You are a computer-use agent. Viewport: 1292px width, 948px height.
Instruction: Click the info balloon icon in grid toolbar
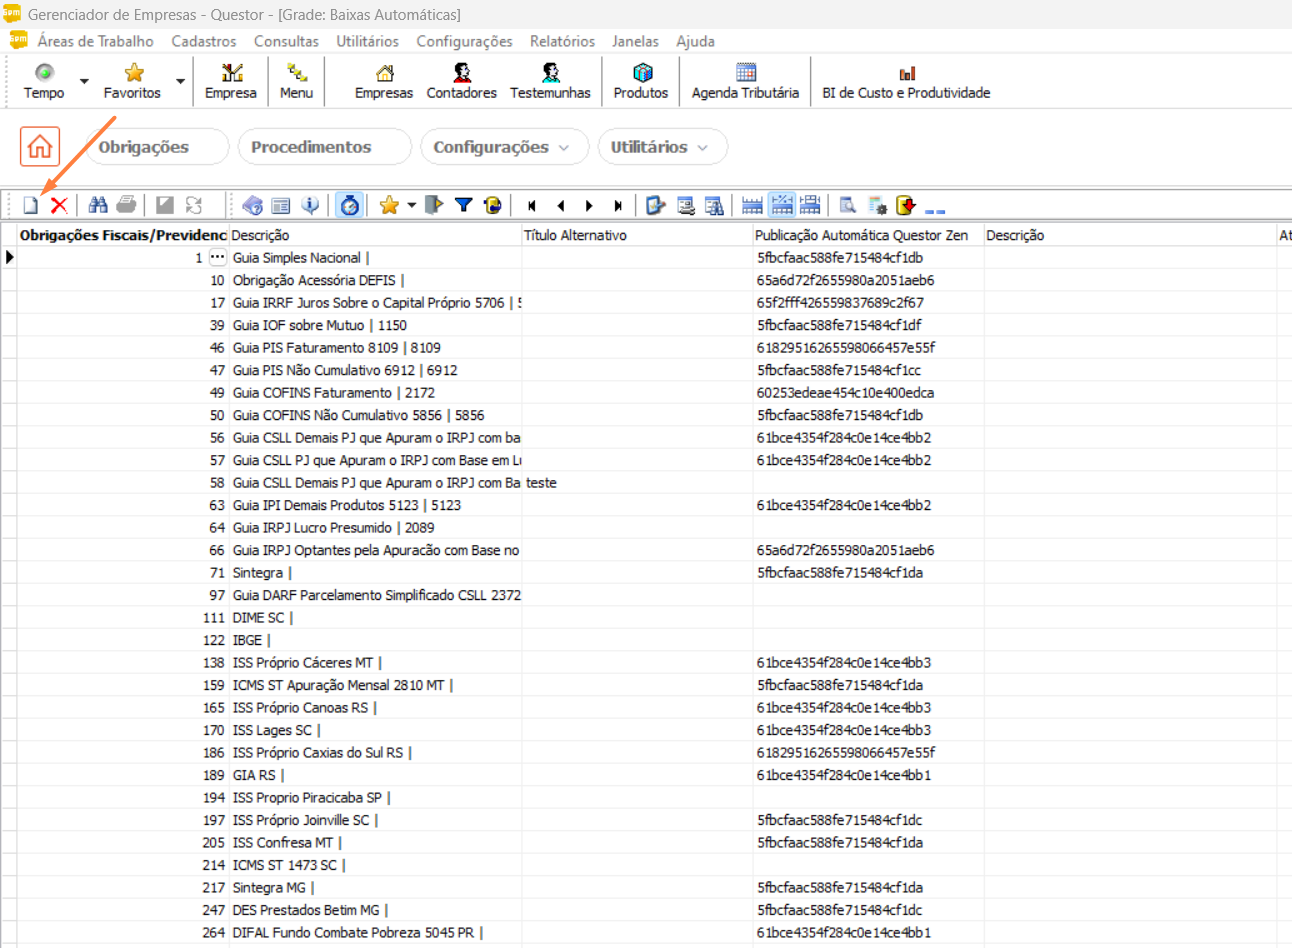(x=311, y=205)
